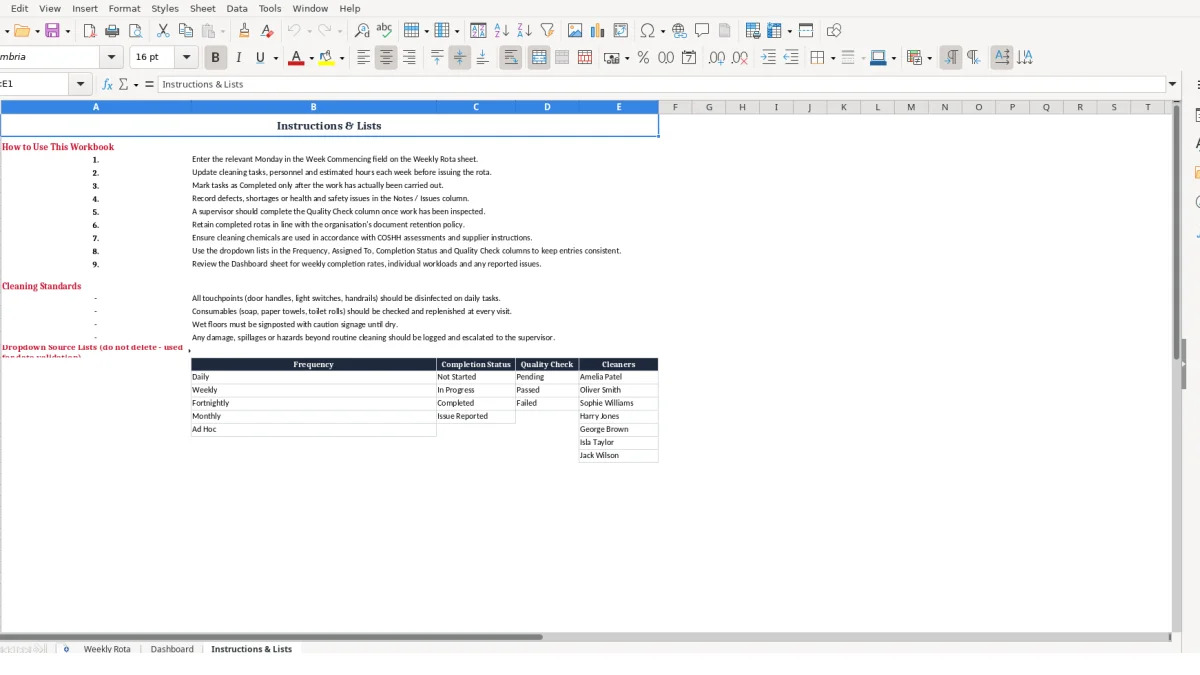Insert a comment bubble
Viewport: 1200px width, 675px height.
[702, 31]
